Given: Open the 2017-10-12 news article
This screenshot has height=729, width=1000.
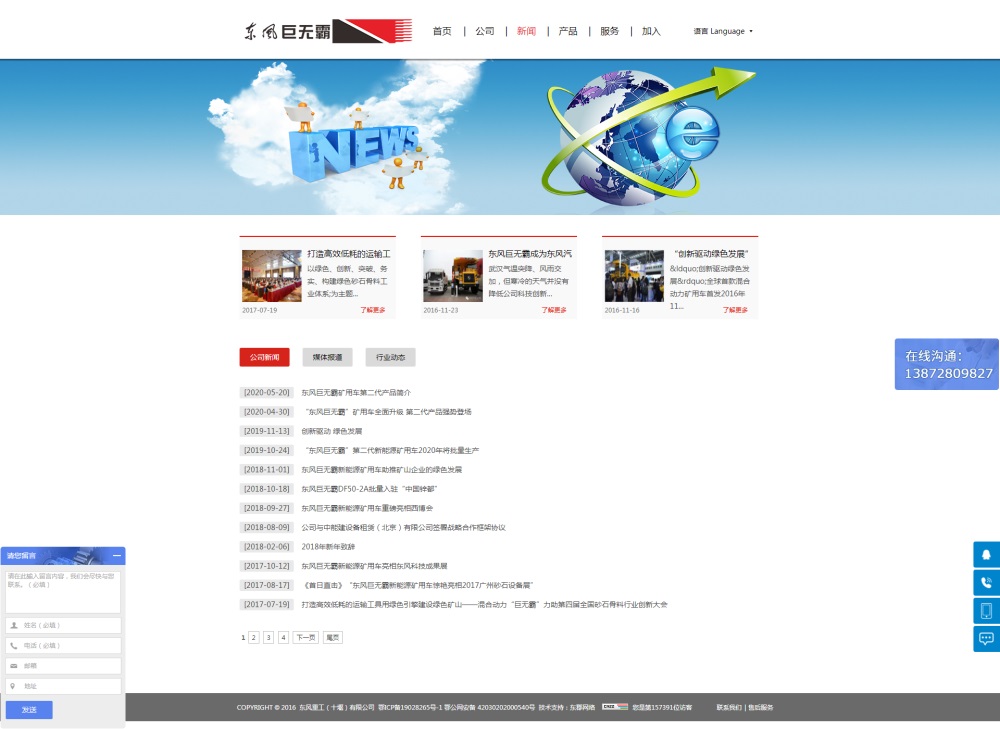Looking at the screenshot, I should click(374, 566).
